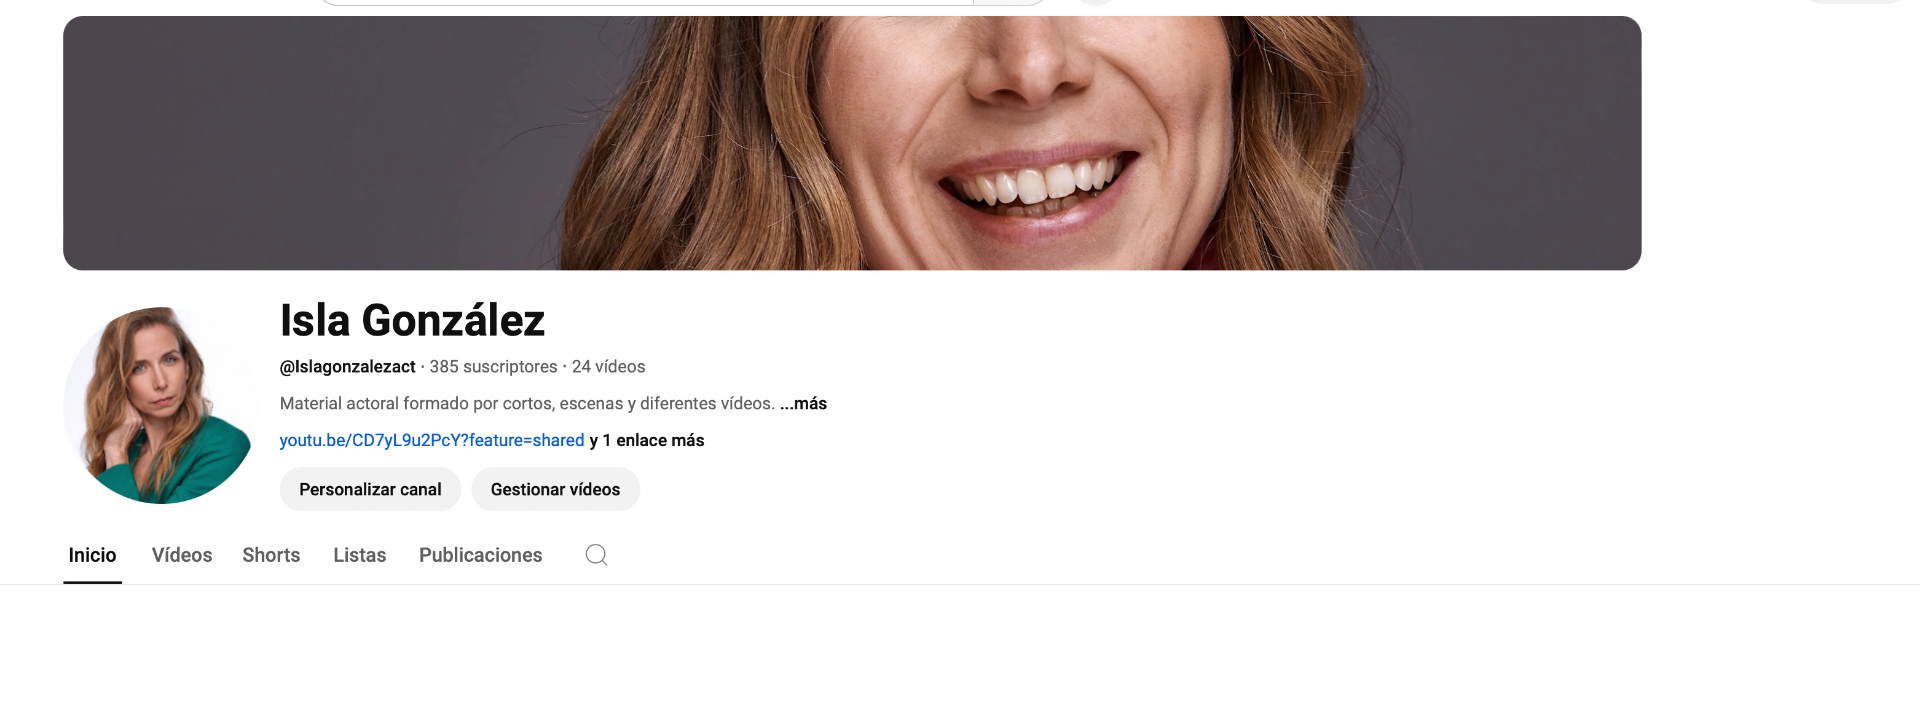Click the Gestionar vídeos button
The width and height of the screenshot is (1920, 715).
555,489
